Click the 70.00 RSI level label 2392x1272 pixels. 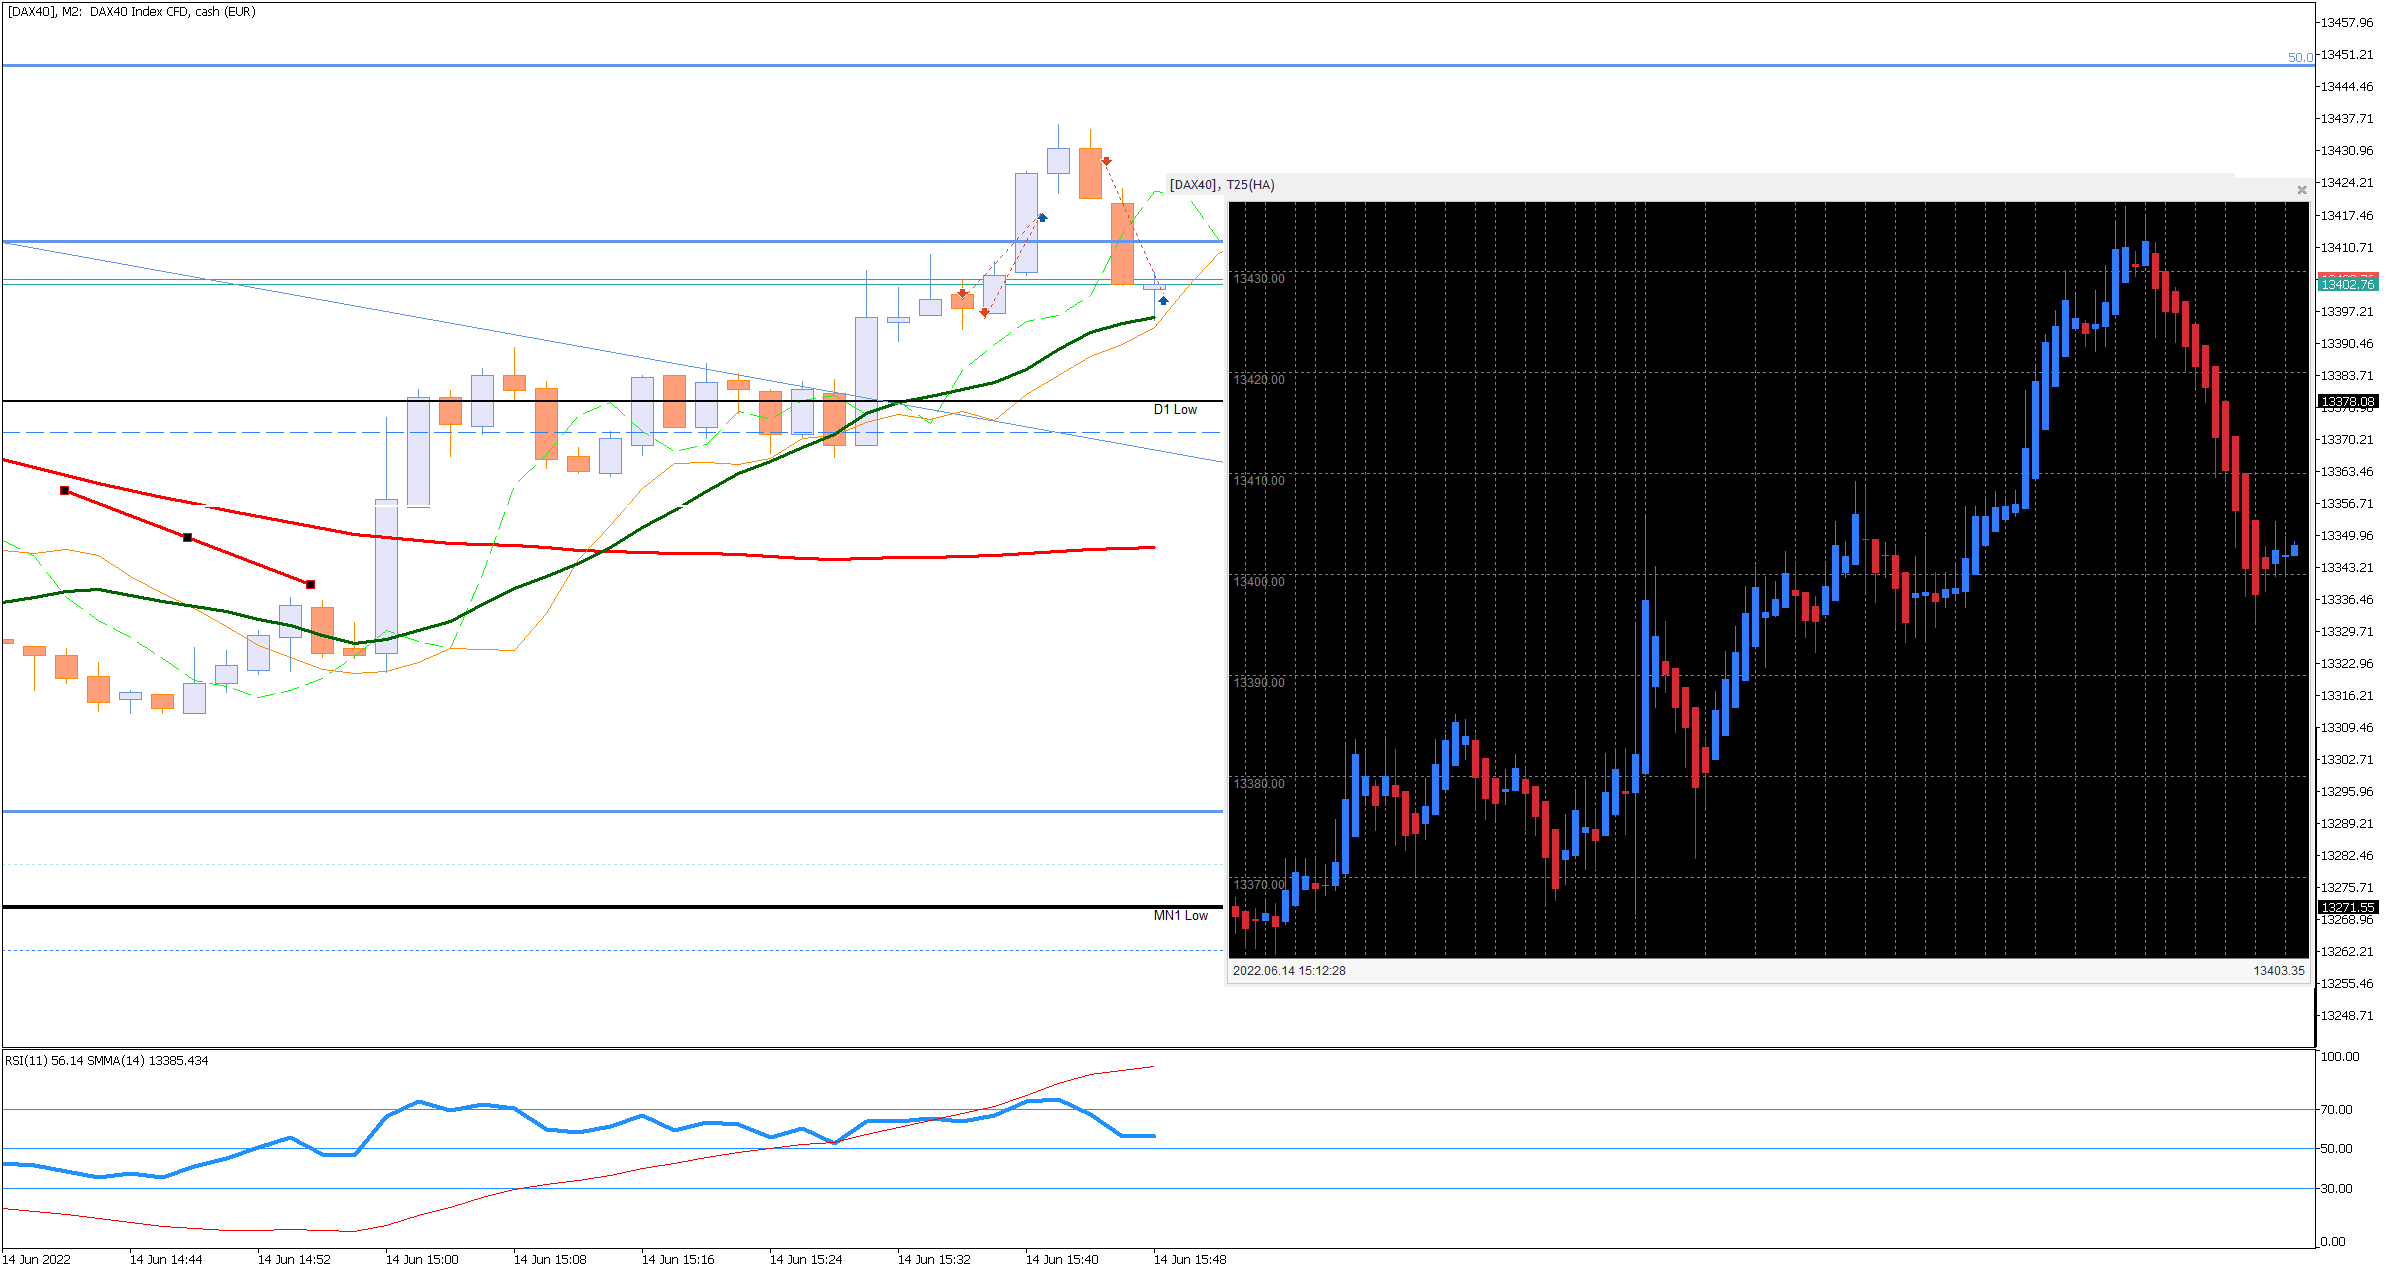[2337, 1110]
